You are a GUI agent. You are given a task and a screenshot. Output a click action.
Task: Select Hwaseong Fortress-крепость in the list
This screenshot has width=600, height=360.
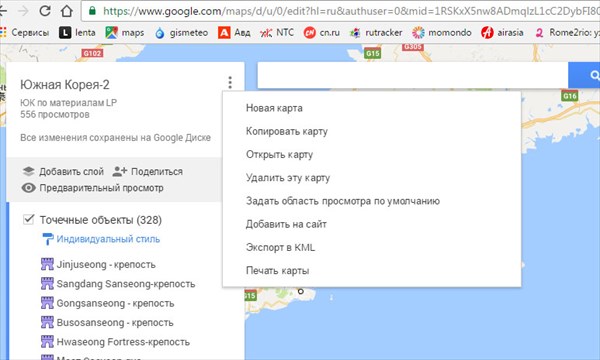pos(116,342)
